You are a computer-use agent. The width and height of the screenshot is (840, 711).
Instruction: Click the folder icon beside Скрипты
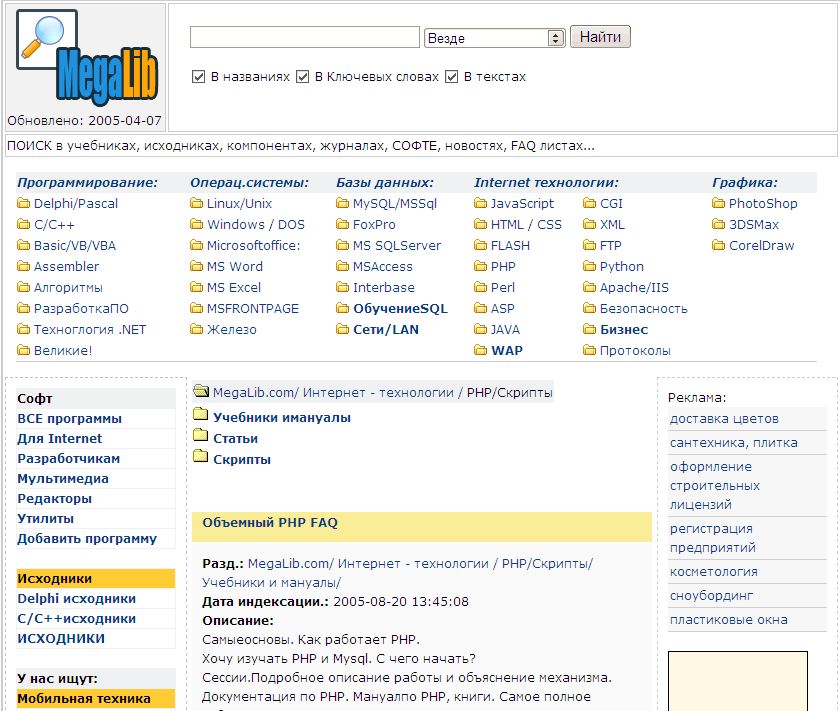tap(200, 459)
